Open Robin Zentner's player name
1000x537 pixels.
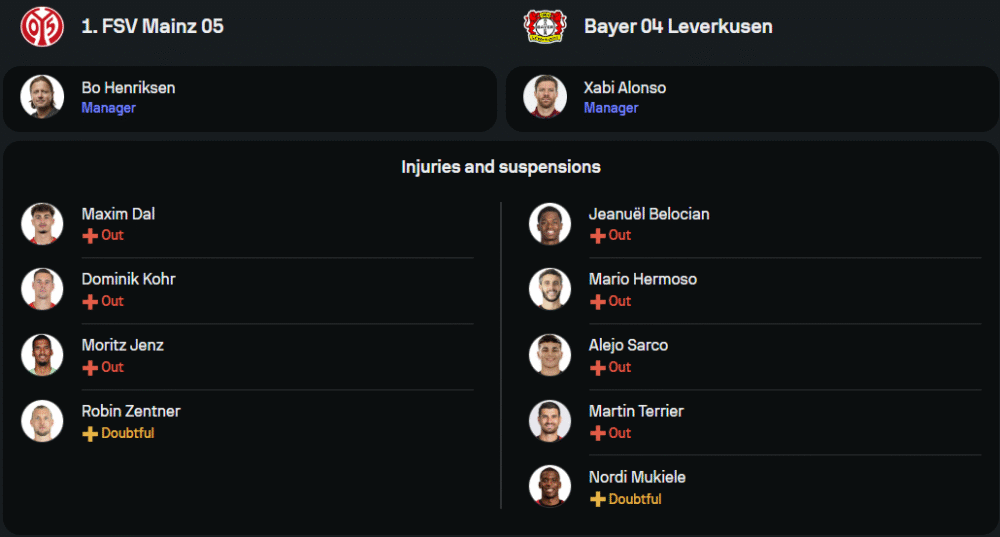(131, 411)
